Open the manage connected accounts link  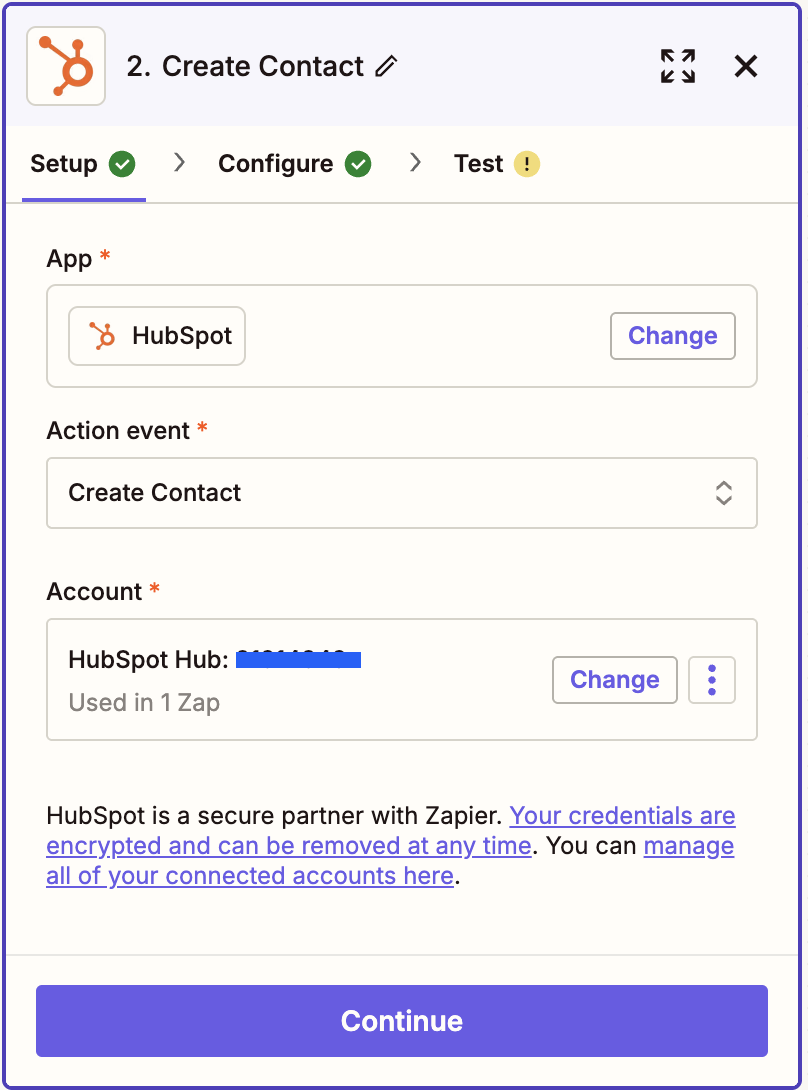click(688, 846)
